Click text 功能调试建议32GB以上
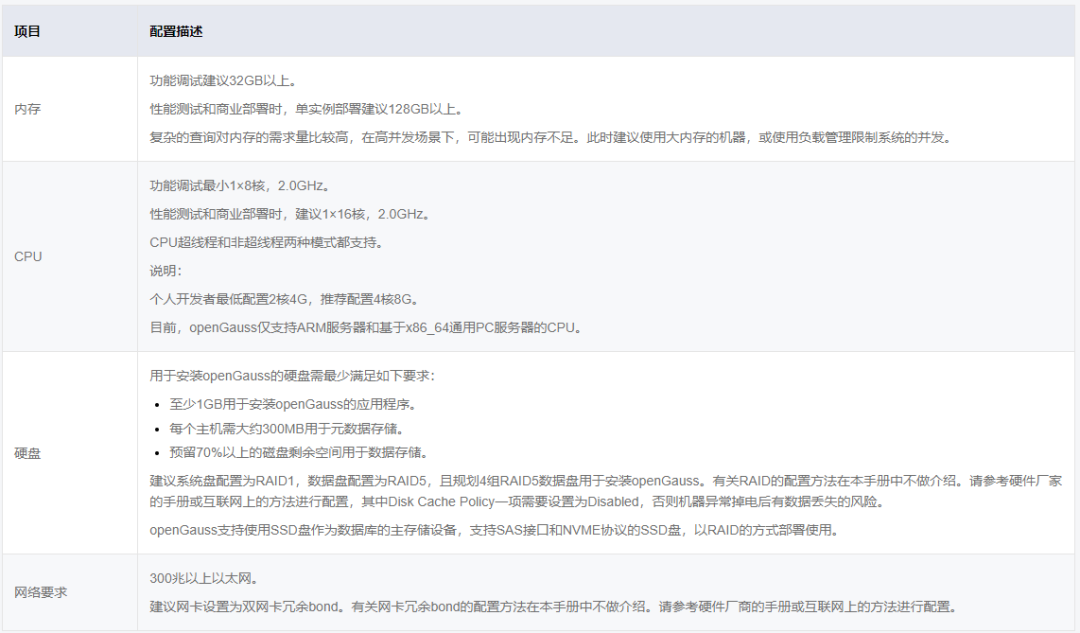Viewport: 1080px width, 633px height. coord(223,81)
